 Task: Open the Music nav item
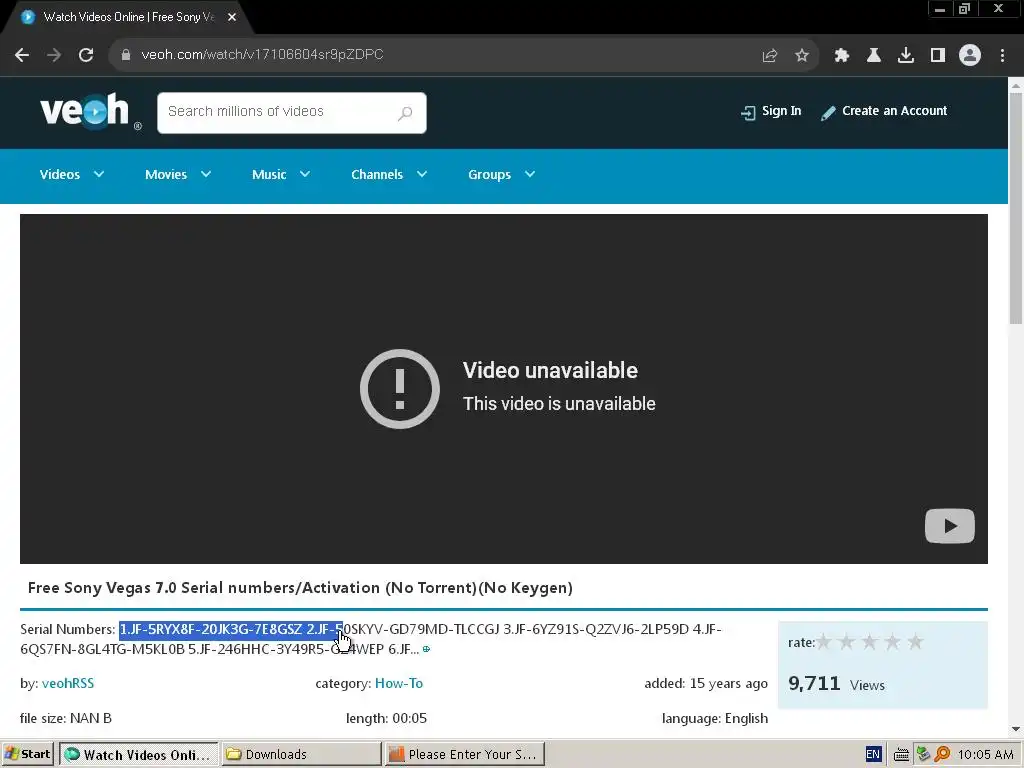point(269,174)
